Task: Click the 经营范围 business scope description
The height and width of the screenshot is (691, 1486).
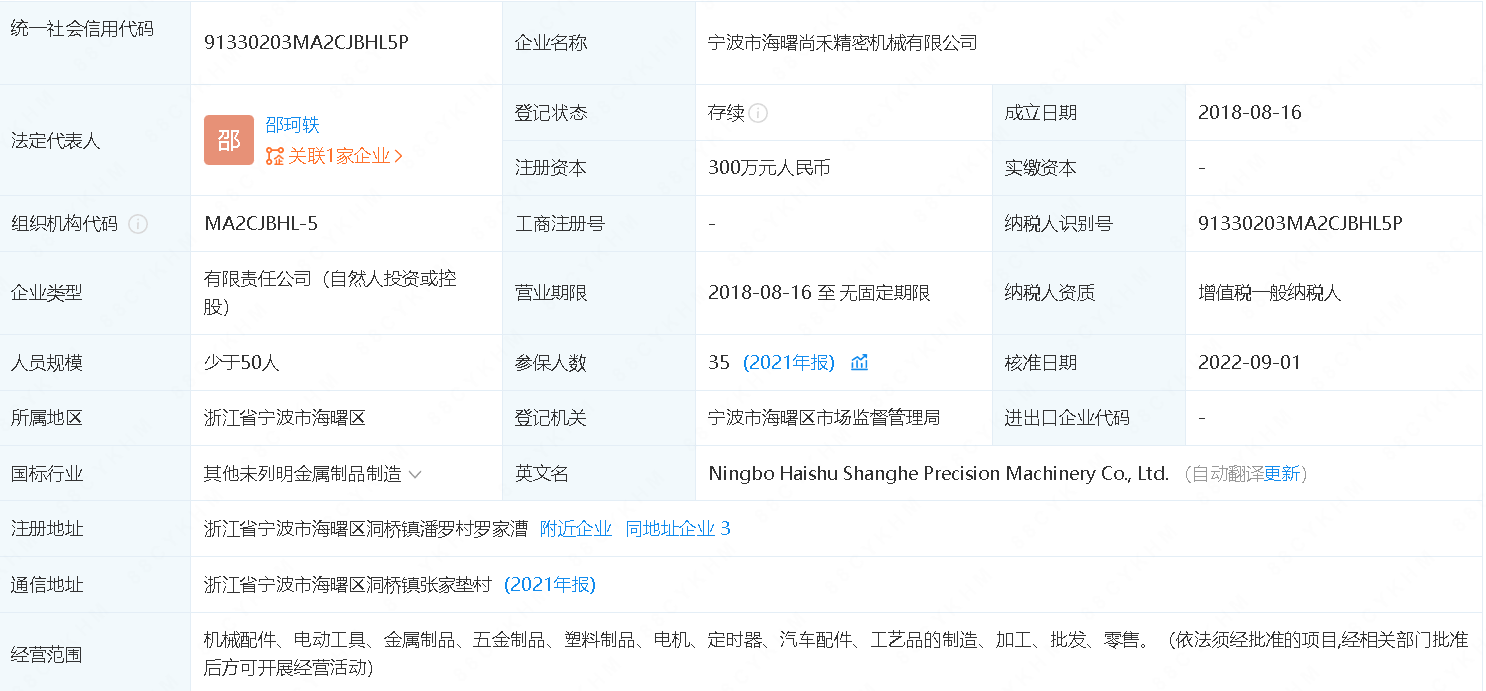Action: click(835, 653)
